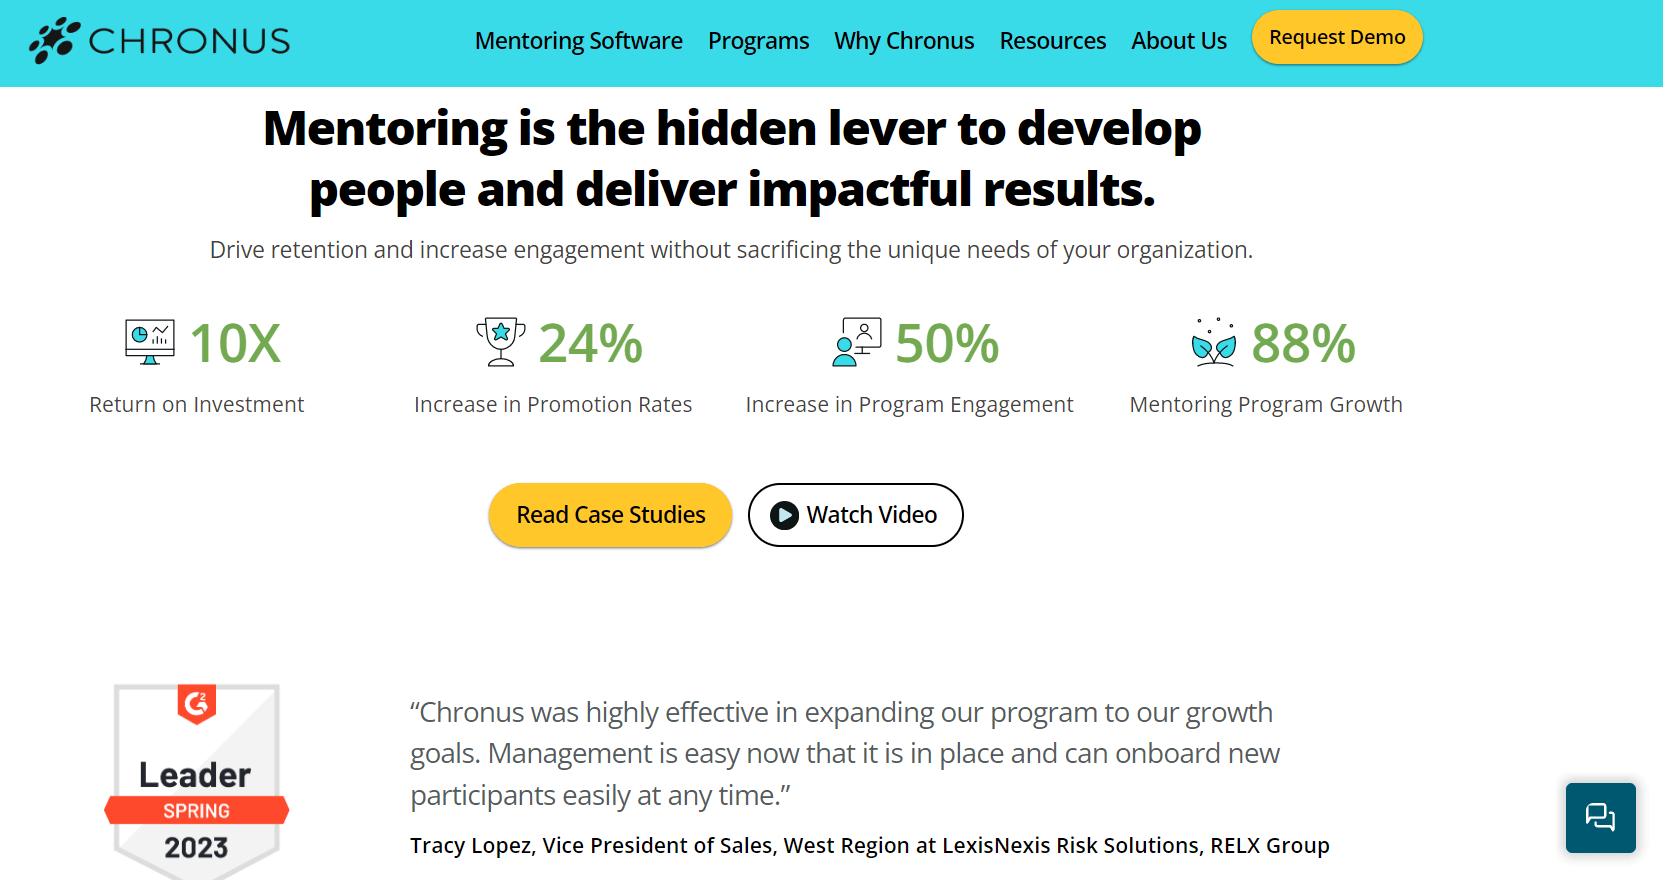Open the Mentoring Software menu
Image resolution: width=1663 pixels, height=880 pixels.
(x=578, y=41)
